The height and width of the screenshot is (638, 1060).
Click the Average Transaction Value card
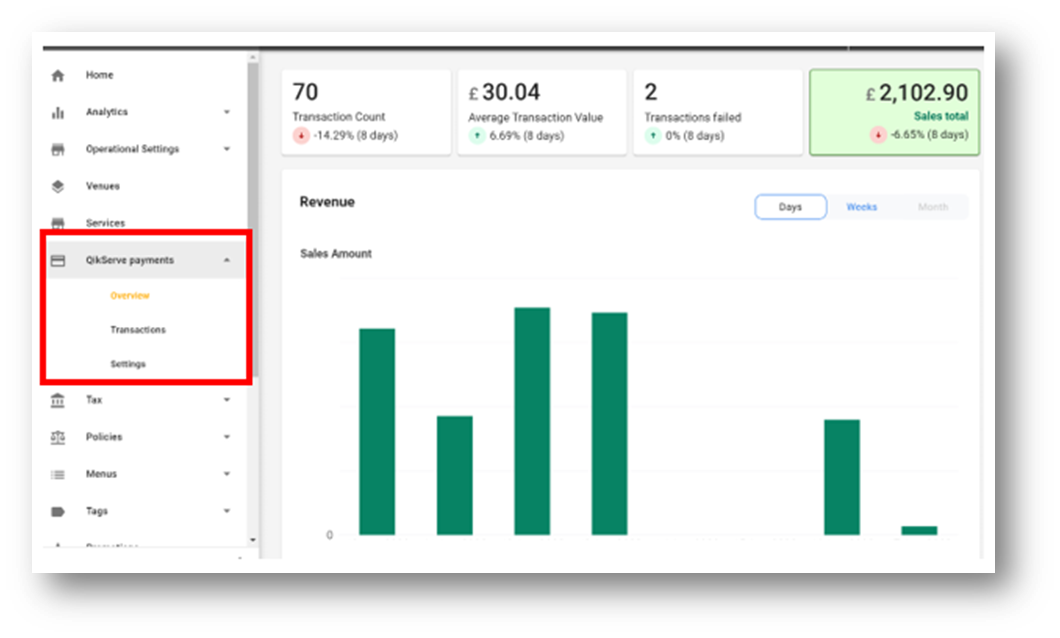click(541, 112)
